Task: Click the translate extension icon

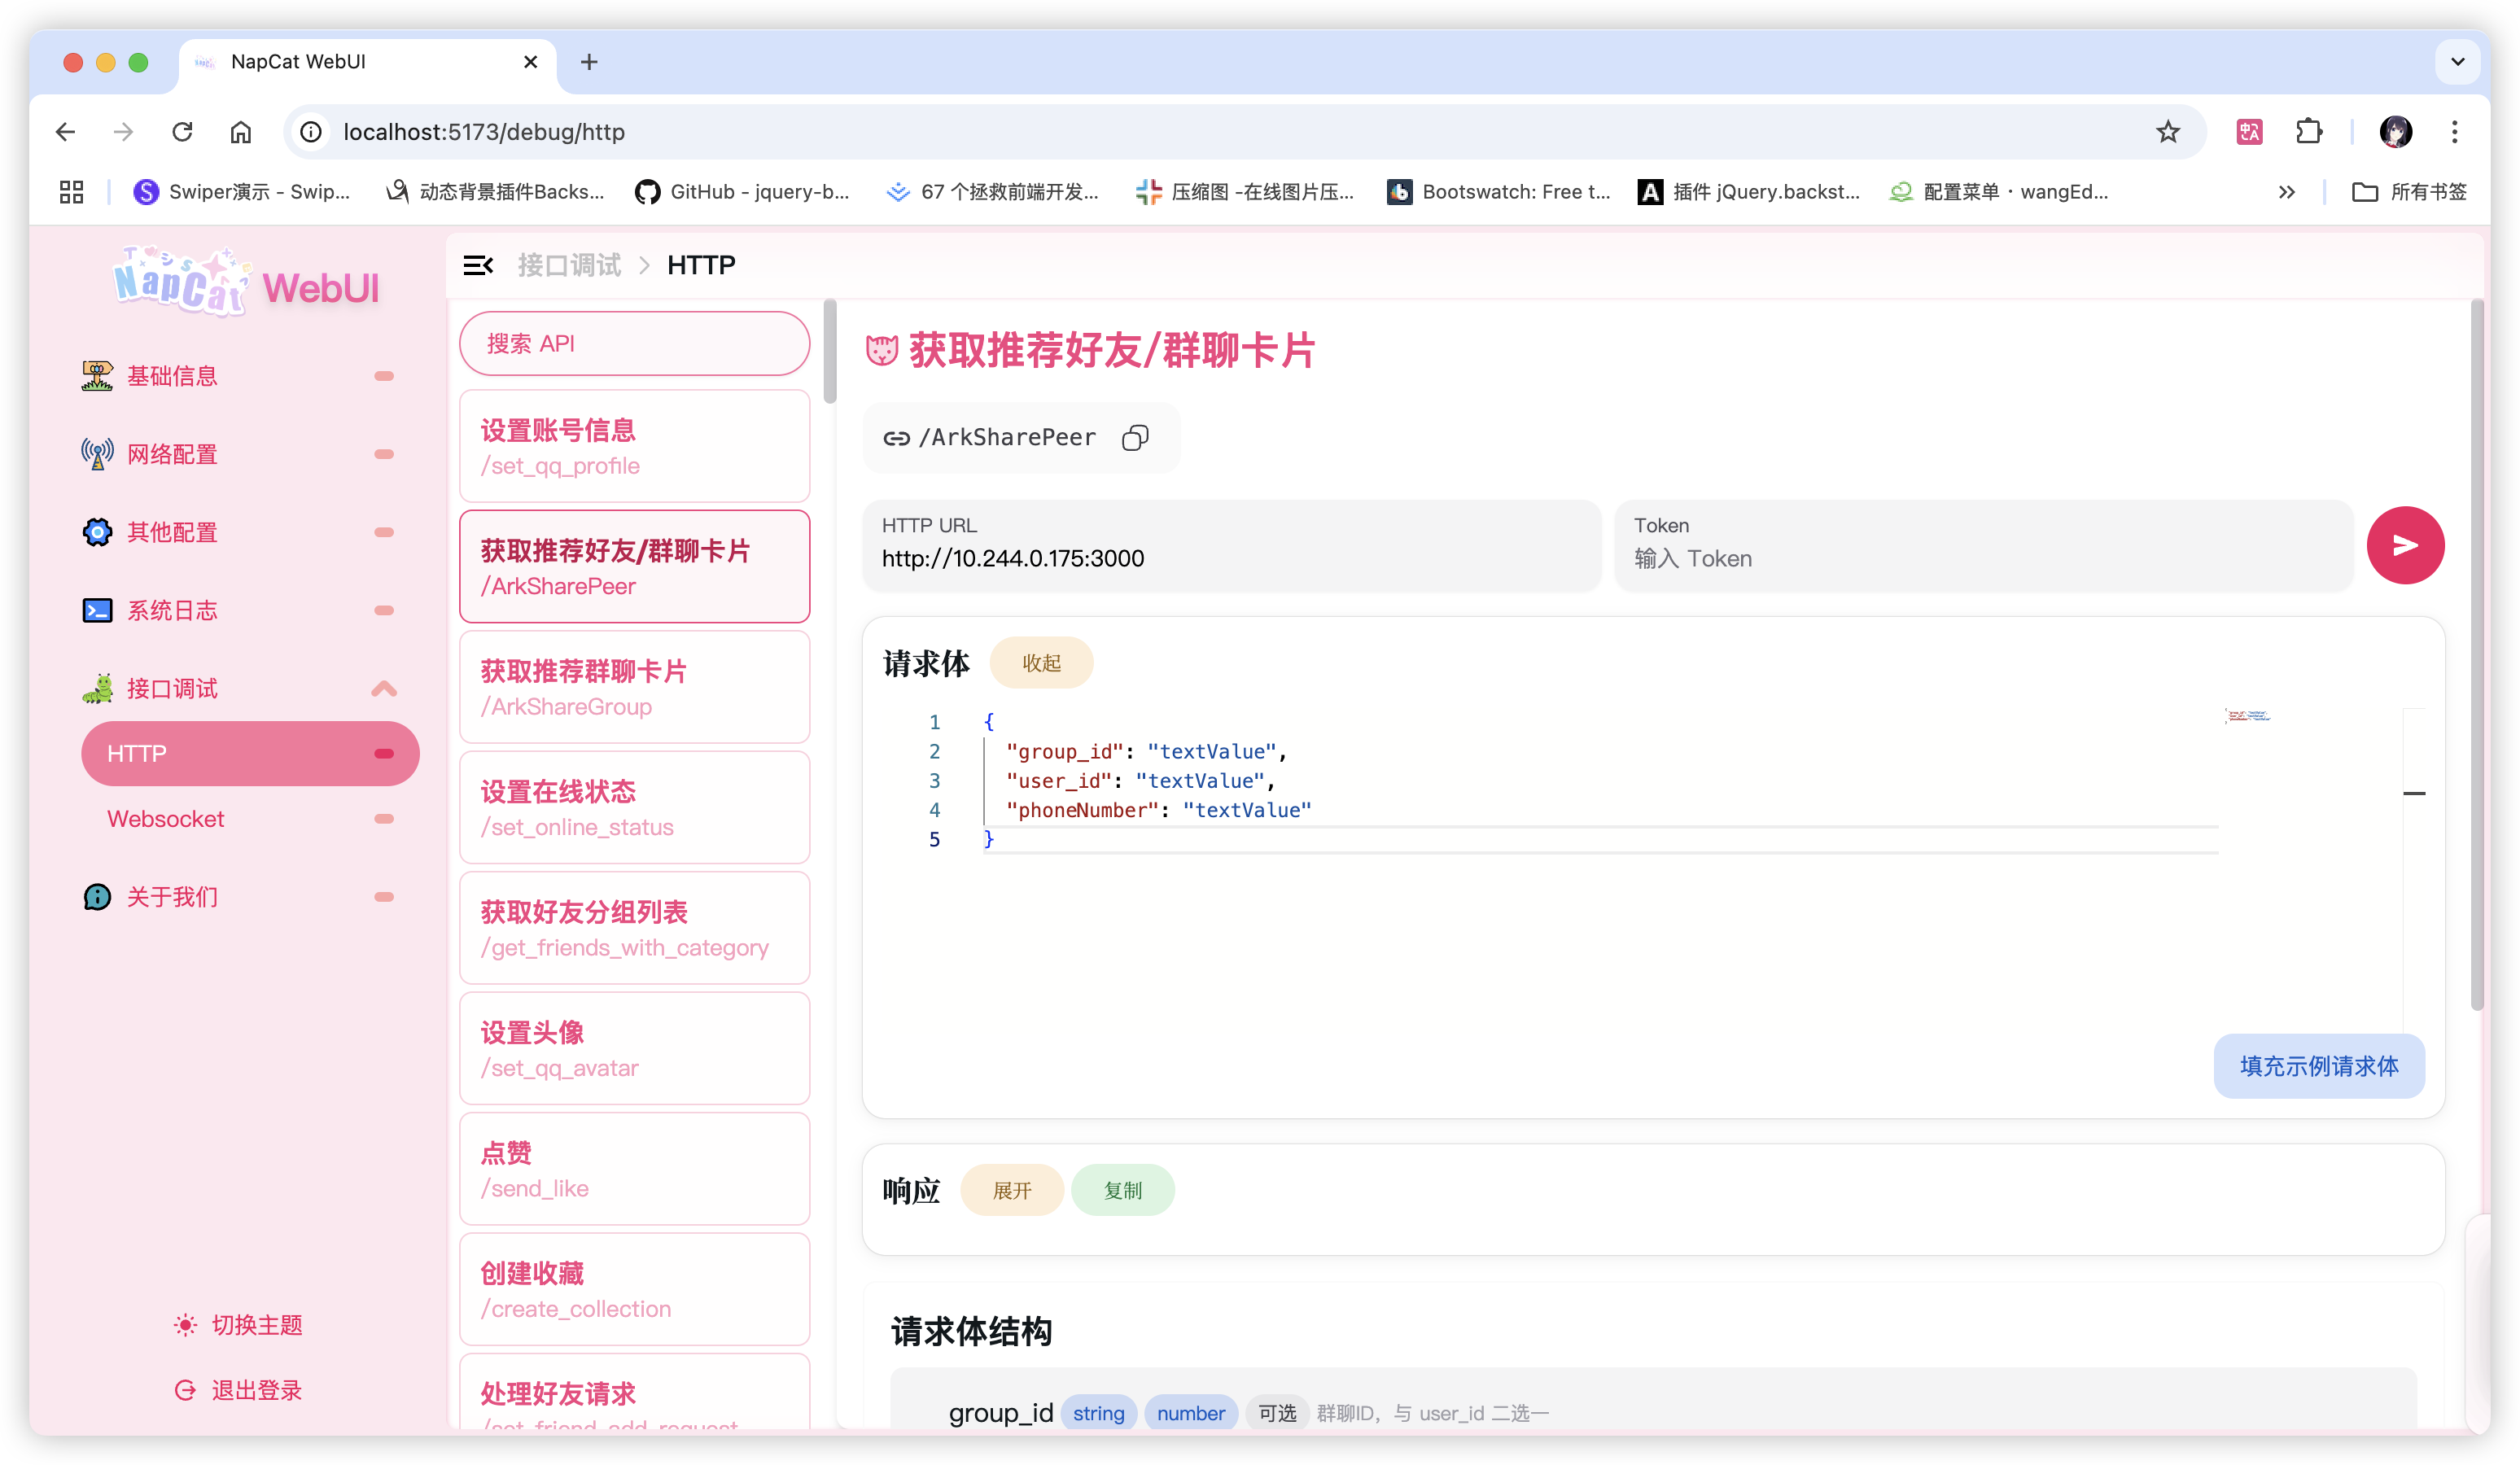Action: click(x=2250, y=132)
